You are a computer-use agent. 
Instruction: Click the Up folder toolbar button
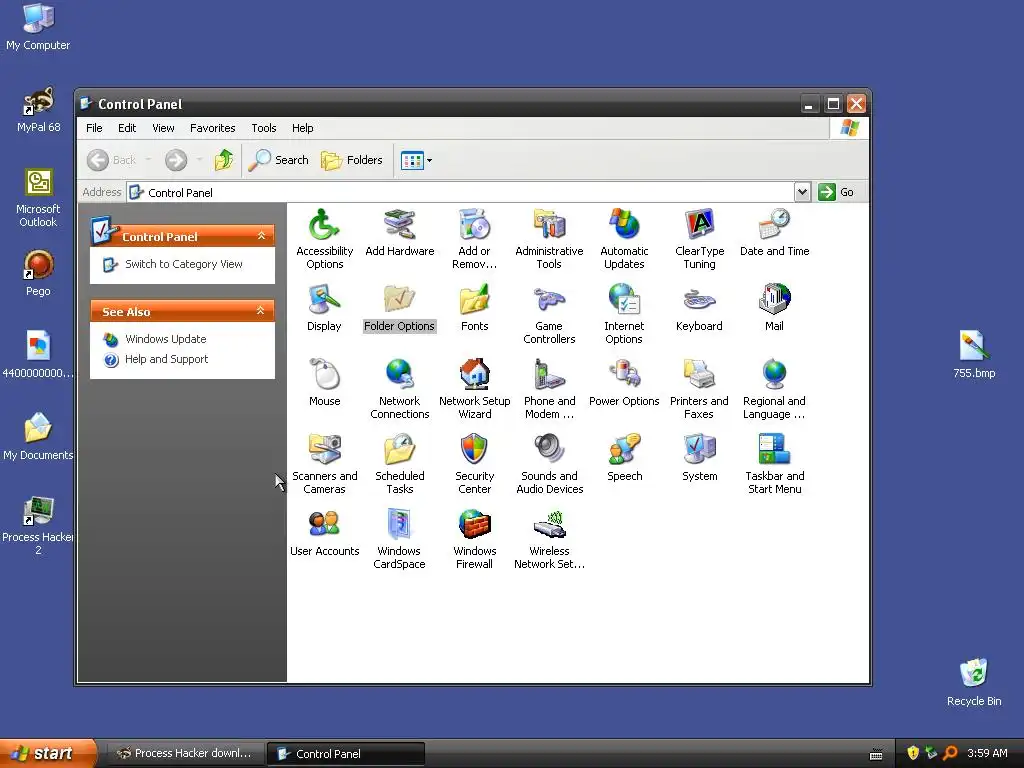pyautogui.click(x=224, y=160)
